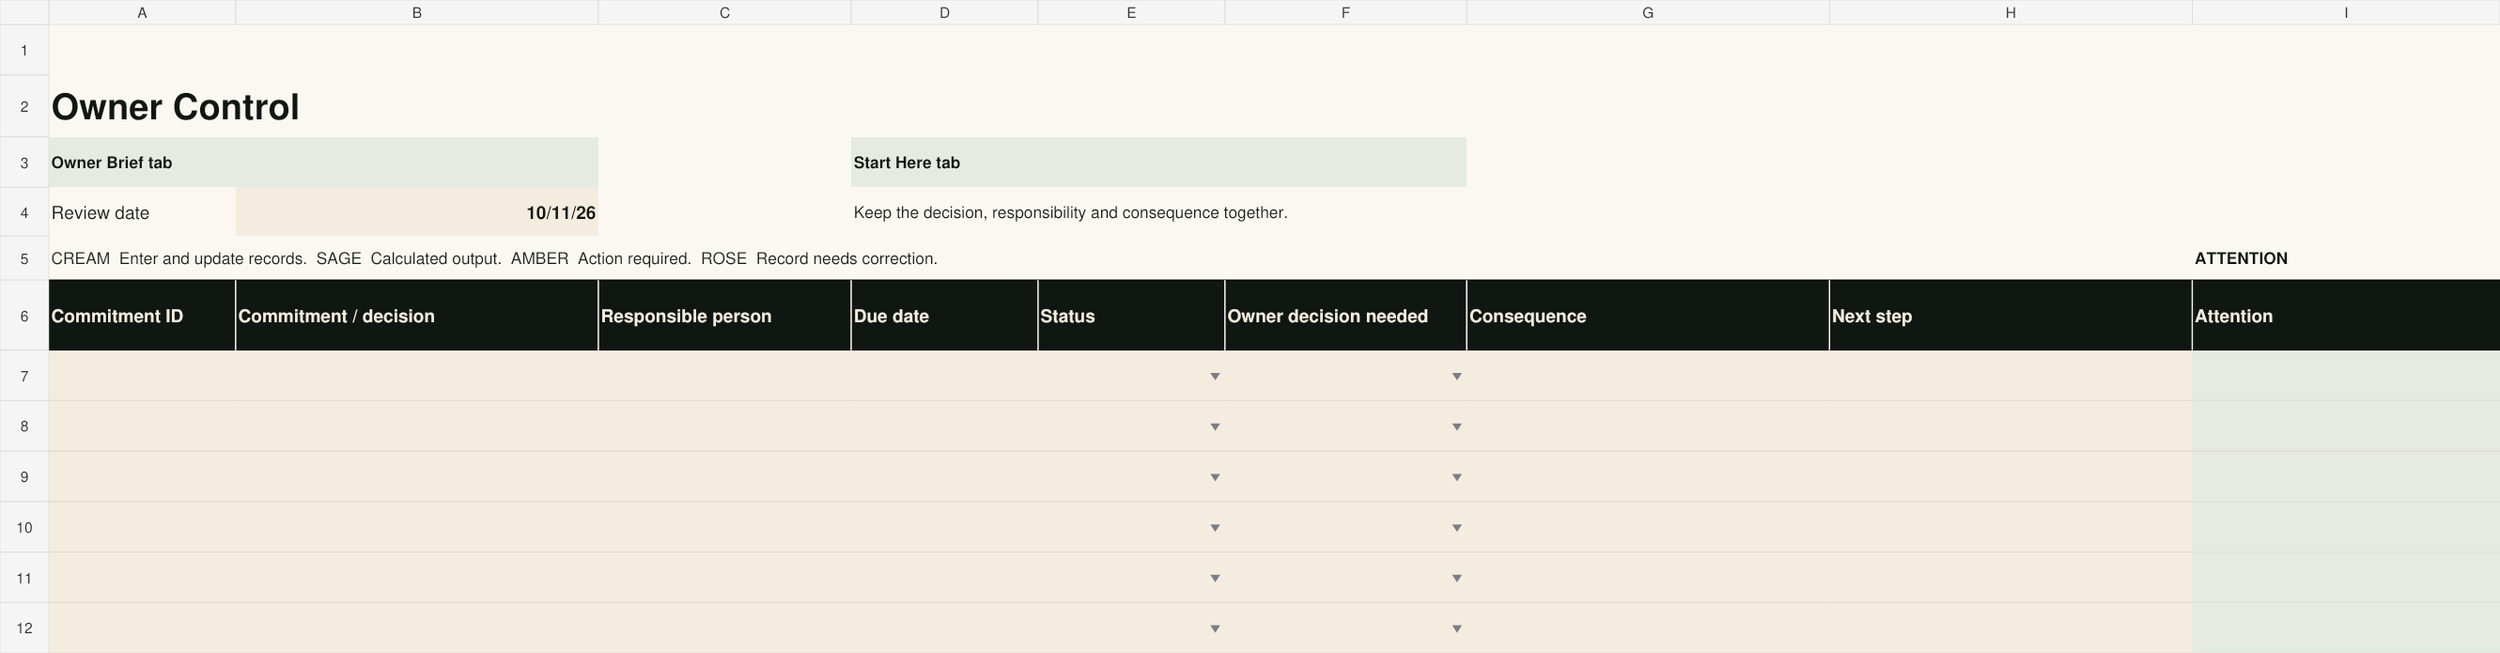Expand Owner decision needed dropdown in row 10
Viewport: 2500px width, 653px height.
pyautogui.click(x=1456, y=528)
